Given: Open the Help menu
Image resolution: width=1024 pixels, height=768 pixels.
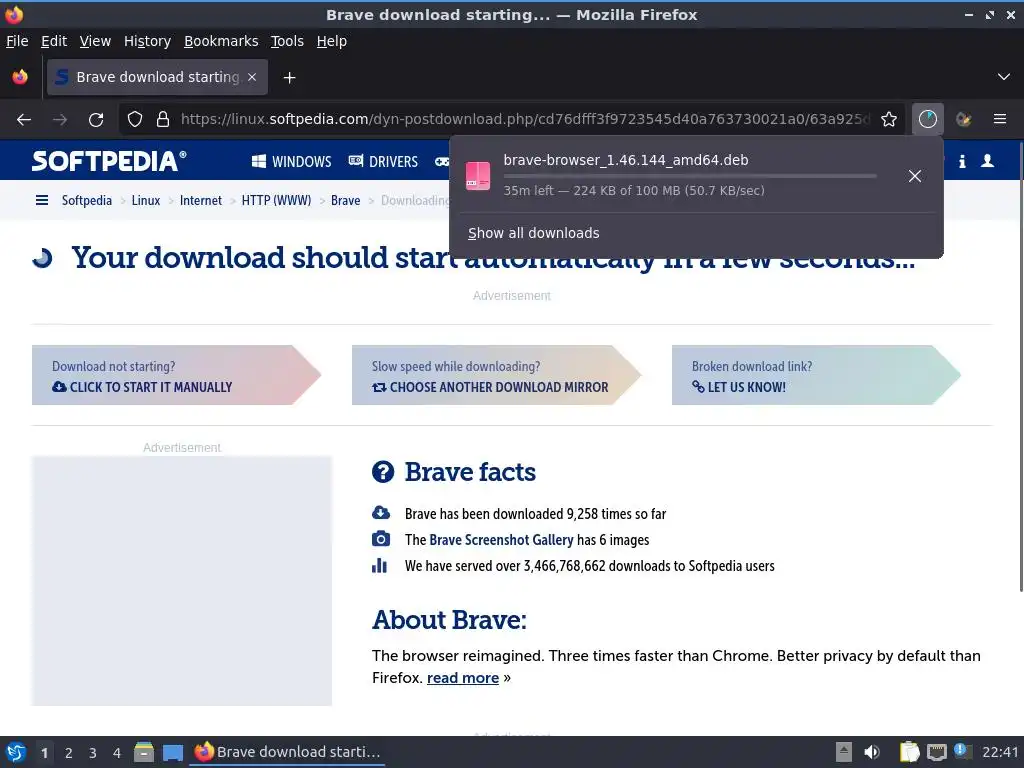Looking at the screenshot, I should point(332,41).
